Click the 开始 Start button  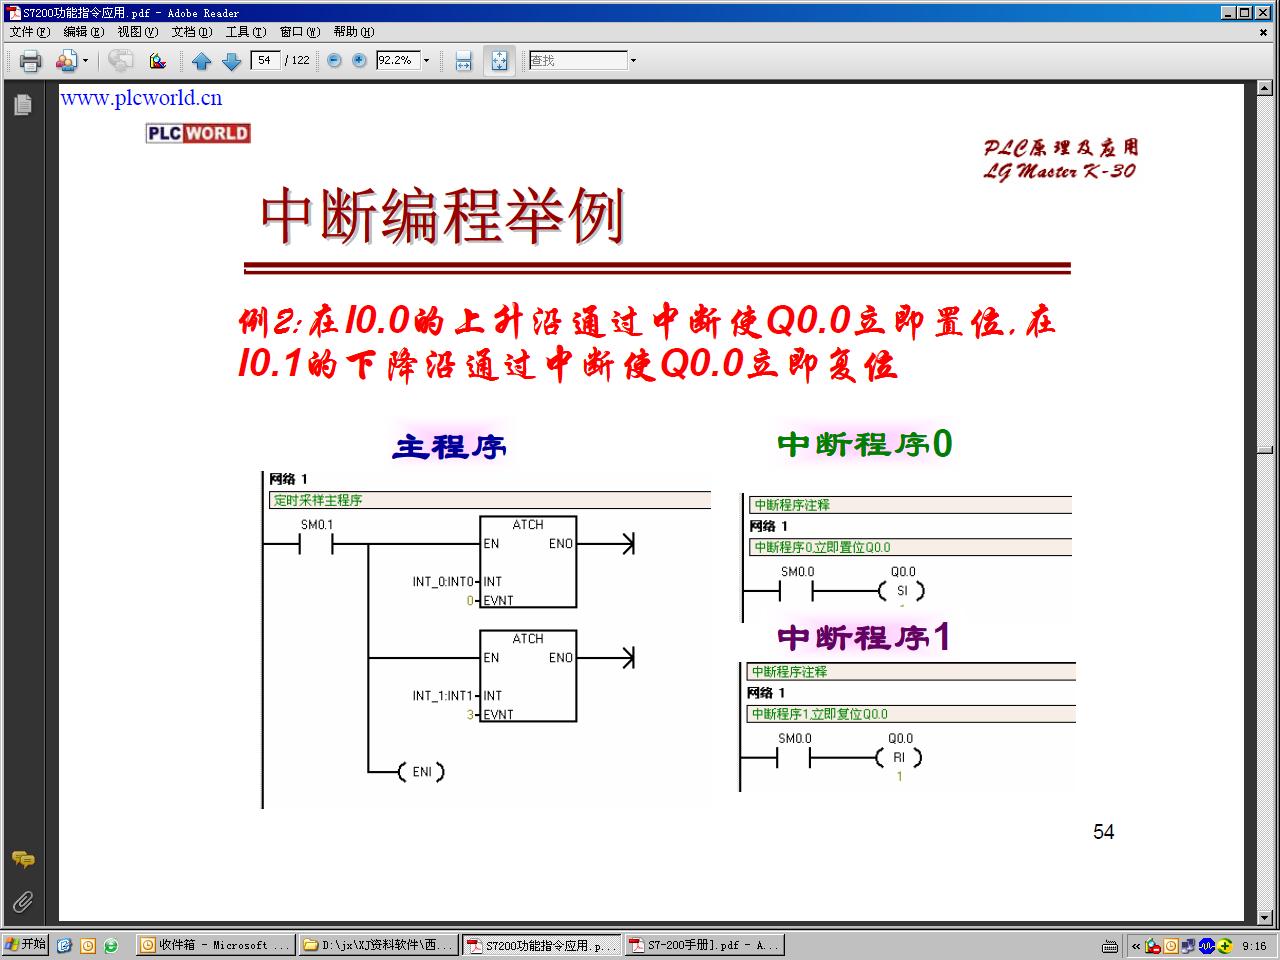point(25,945)
